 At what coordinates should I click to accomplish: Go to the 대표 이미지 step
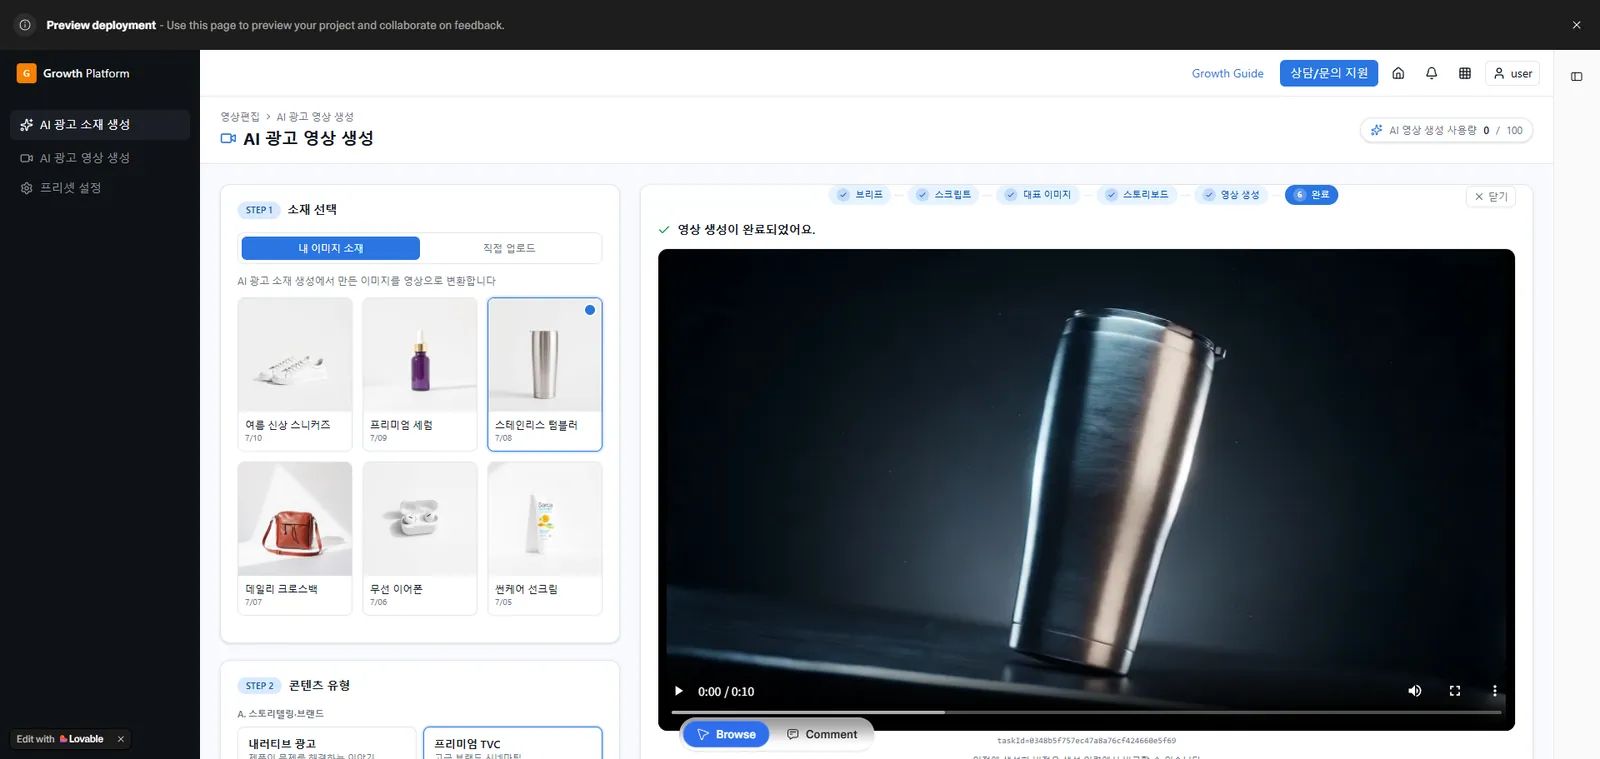[1038, 195]
